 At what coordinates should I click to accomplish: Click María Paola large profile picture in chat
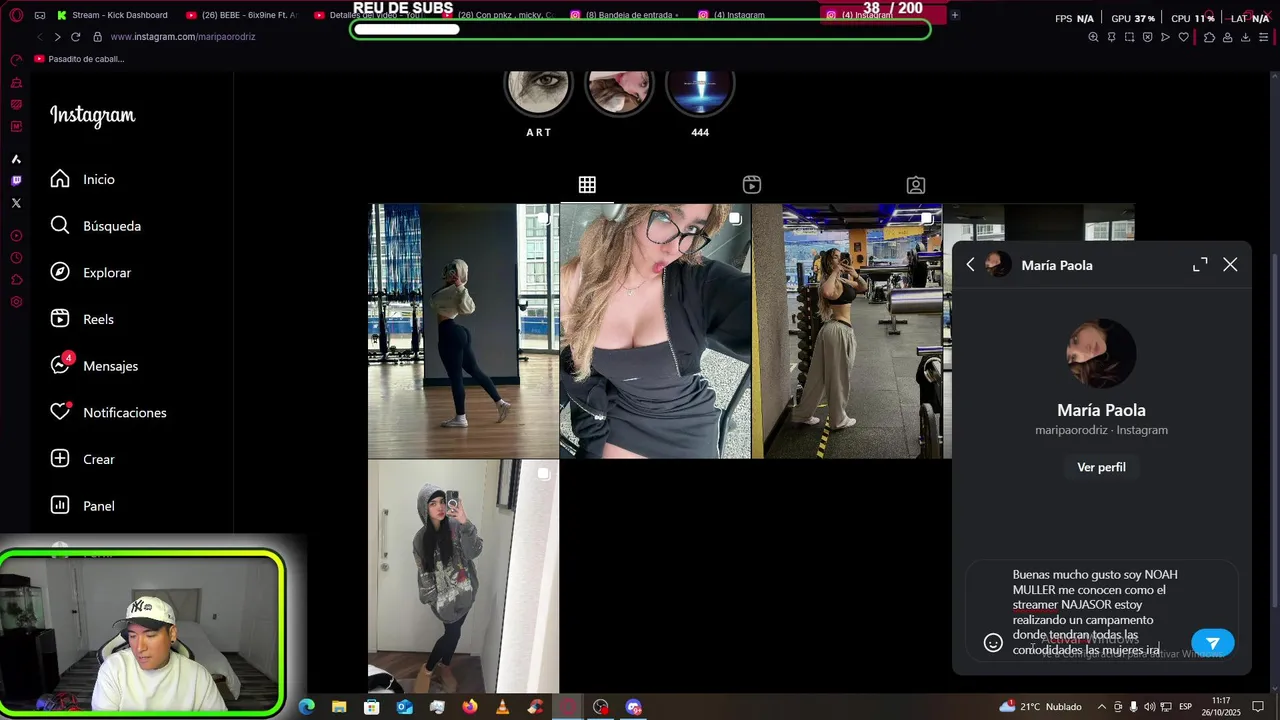coord(1101,354)
